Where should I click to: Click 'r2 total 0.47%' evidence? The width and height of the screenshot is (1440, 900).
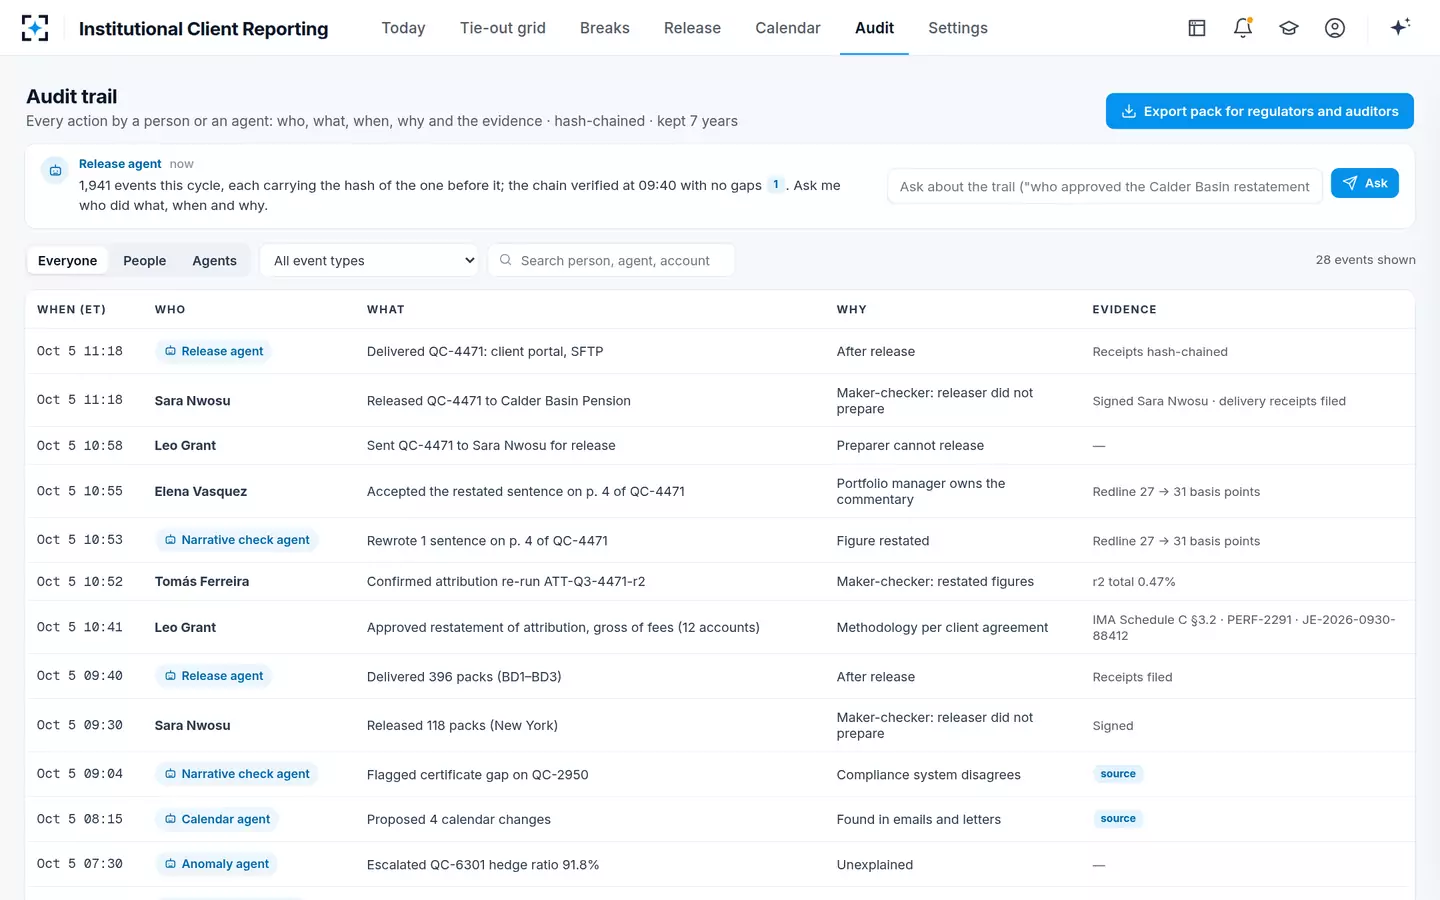click(1134, 582)
